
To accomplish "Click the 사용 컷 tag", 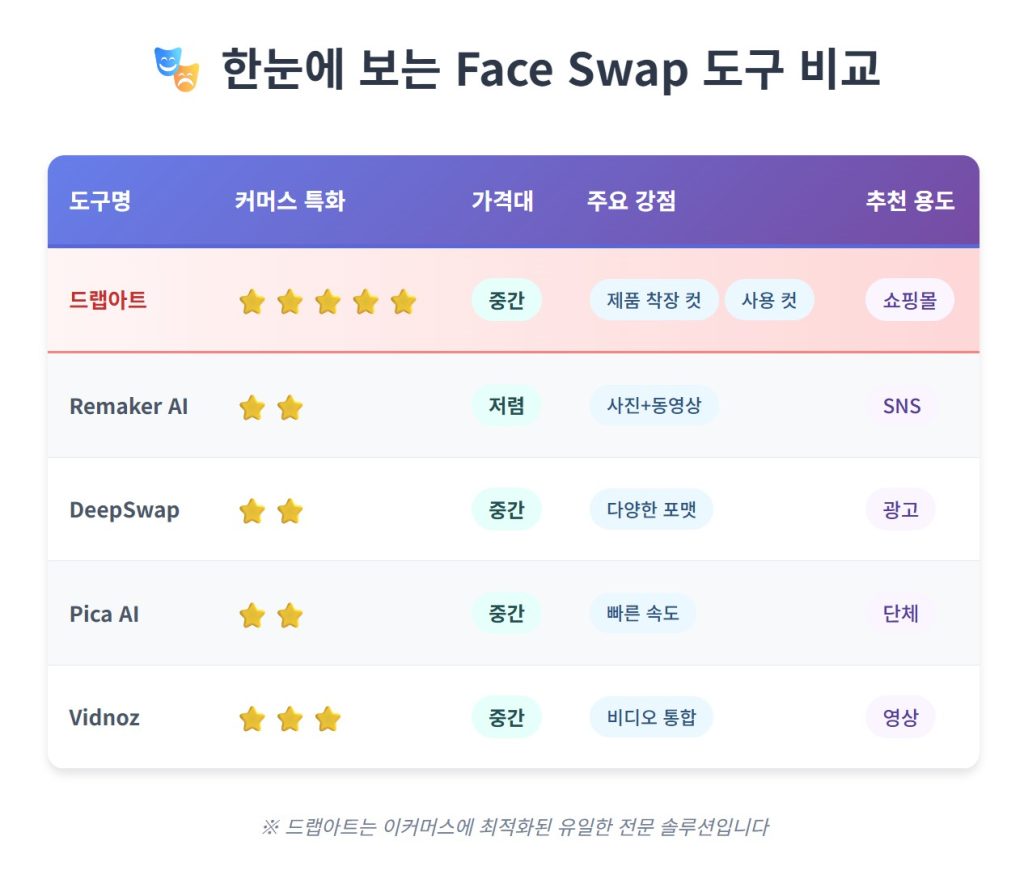I will click(769, 300).
